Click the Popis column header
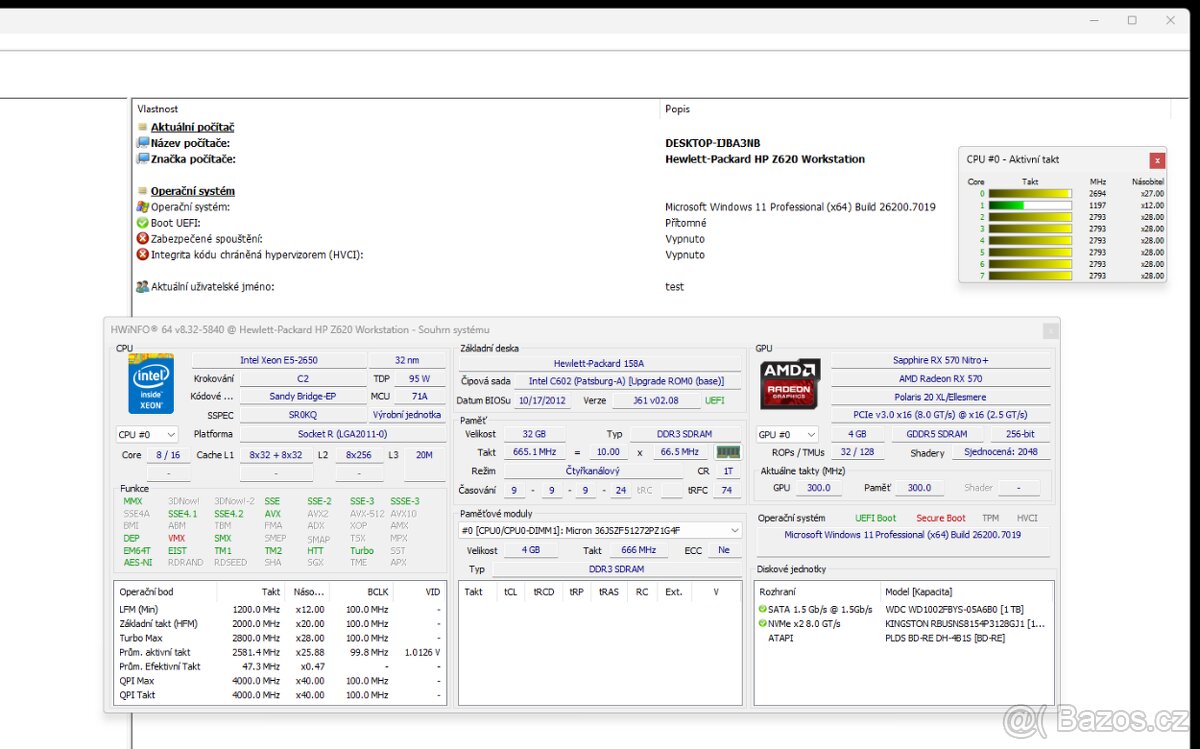Viewport: 1200px width, 749px height. 678,109
